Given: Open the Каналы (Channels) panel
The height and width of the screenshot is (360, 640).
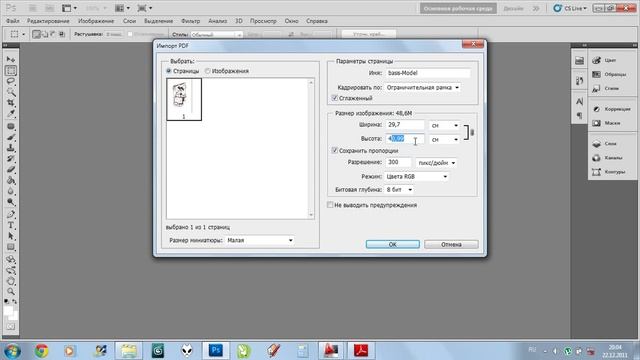Looking at the screenshot, I should coord(611,158).
